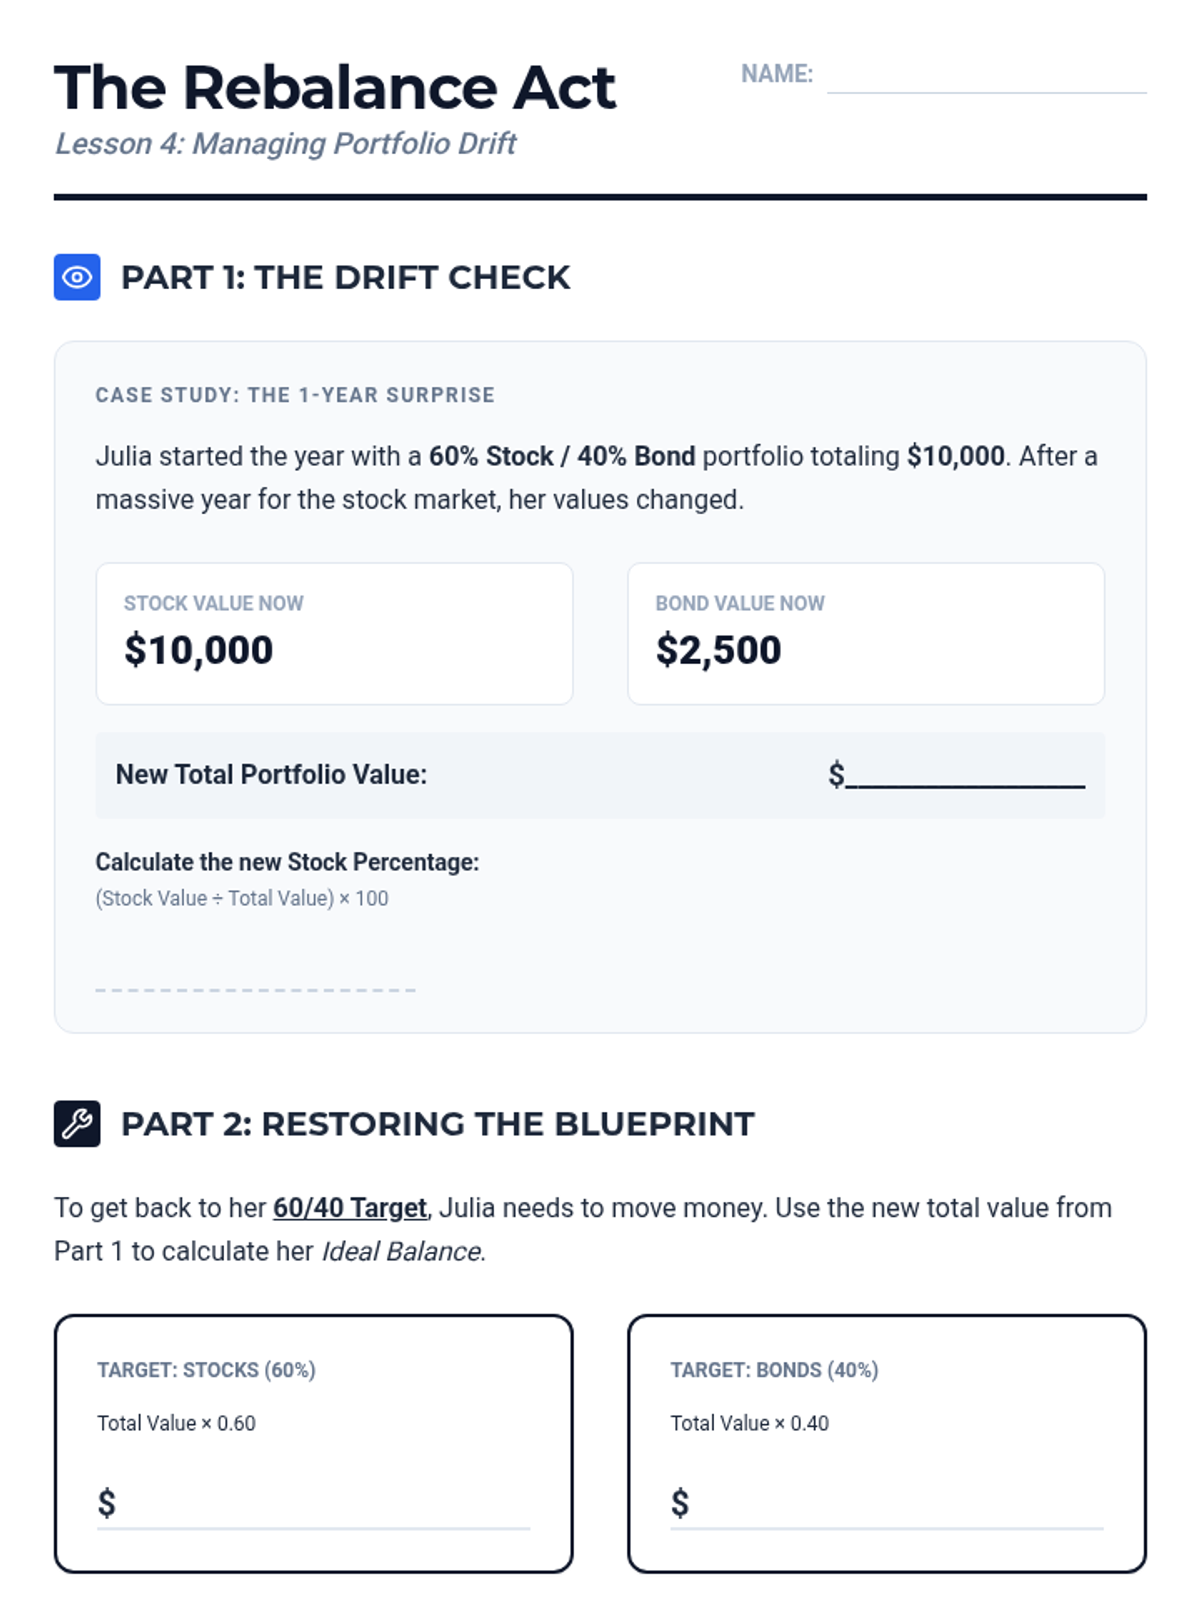Click the Total Value × 0.40 formula text
This screenshot has width=1200, height=1600.
click(x=749, y=1423)
